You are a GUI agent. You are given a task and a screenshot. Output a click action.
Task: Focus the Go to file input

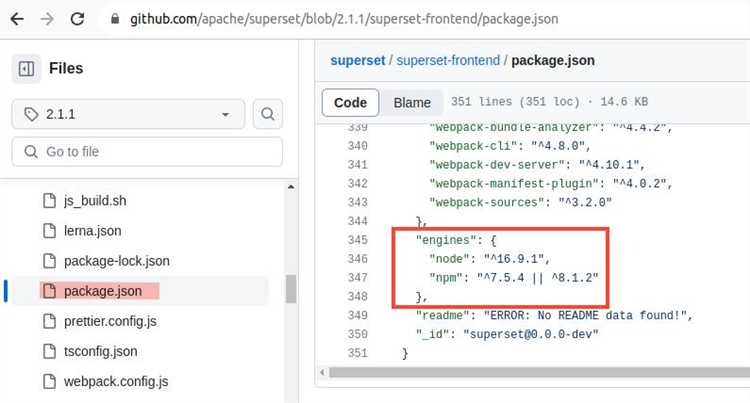(147, 152)
